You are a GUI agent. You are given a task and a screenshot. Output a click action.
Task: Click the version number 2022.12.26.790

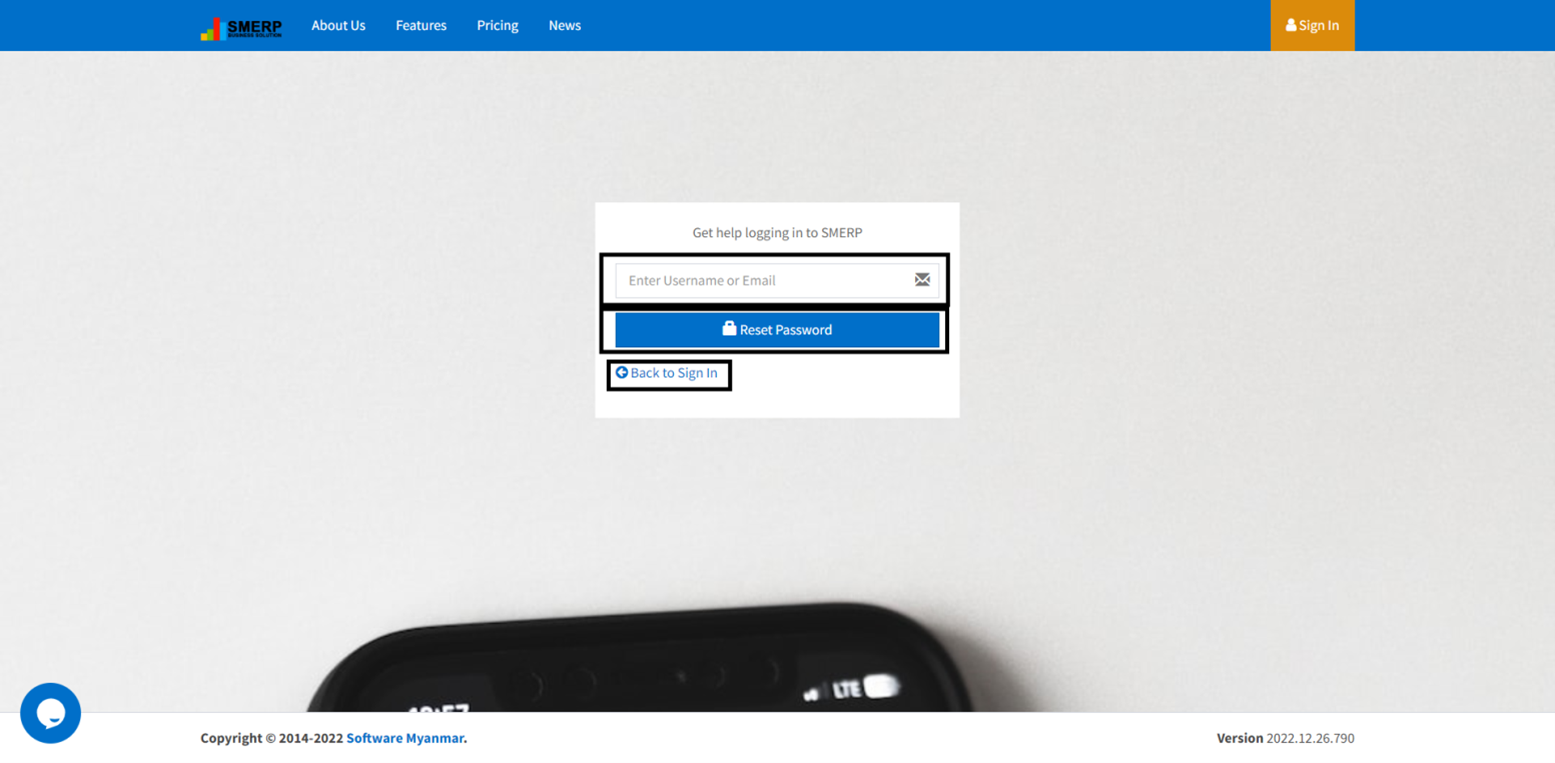tap(1310, 738)
